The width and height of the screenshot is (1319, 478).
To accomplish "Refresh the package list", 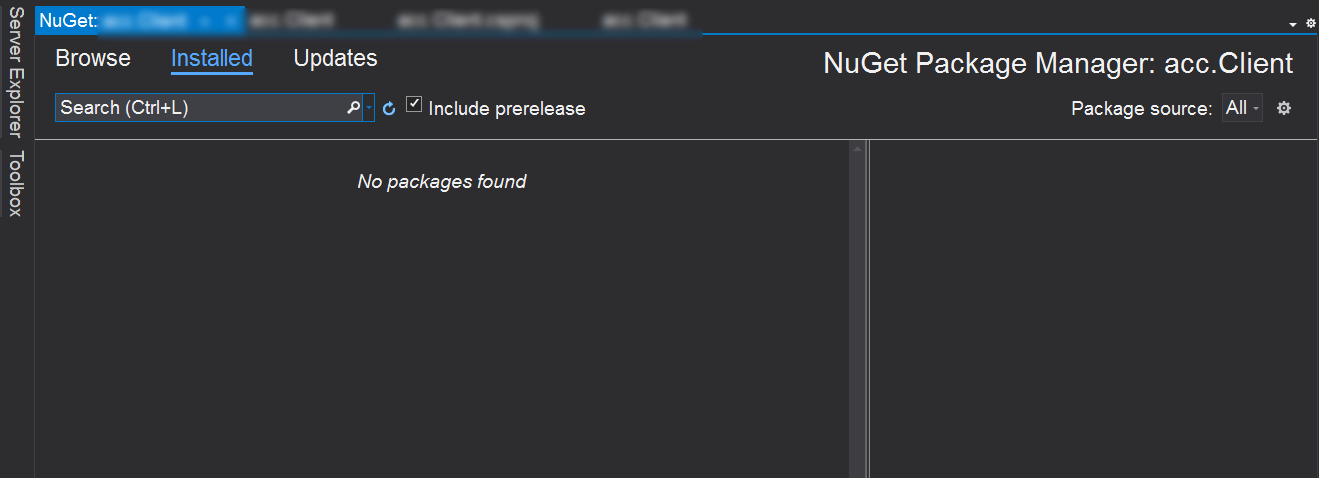I will click(x=390, y=109).
